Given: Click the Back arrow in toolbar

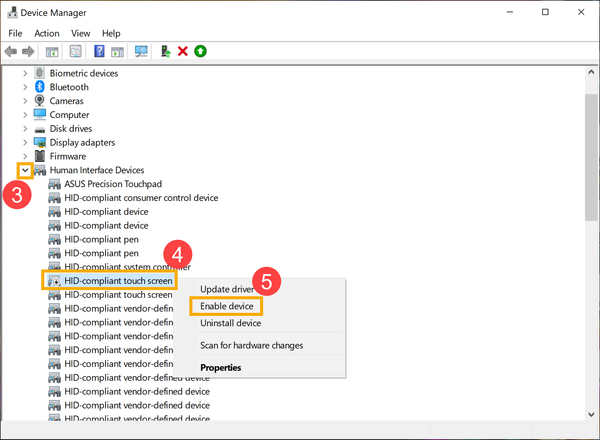Looking at the screenshot, I should [x=12, y=51].
